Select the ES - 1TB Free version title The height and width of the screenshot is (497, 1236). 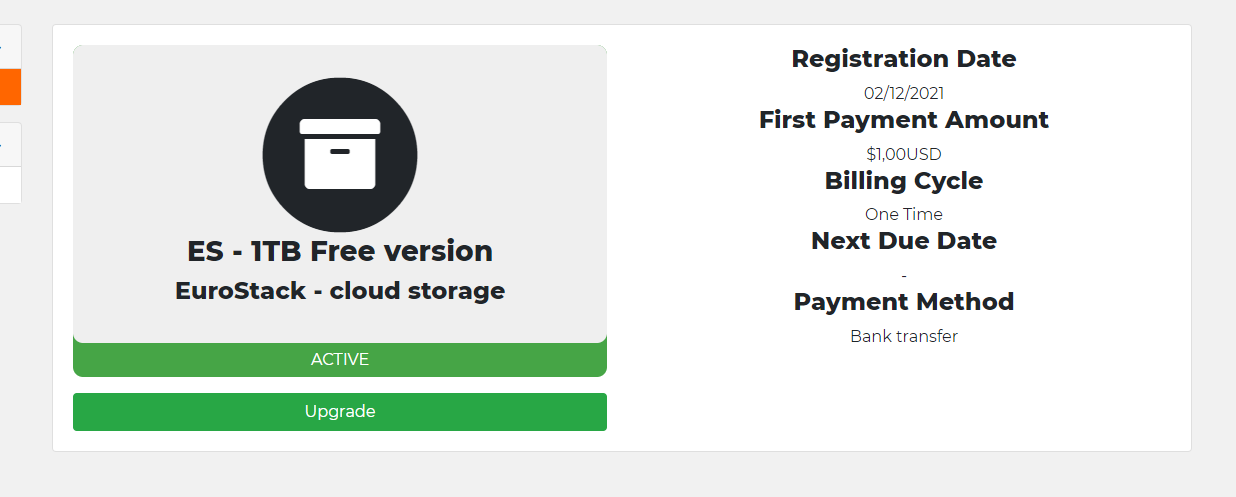(x=340, y=251)
